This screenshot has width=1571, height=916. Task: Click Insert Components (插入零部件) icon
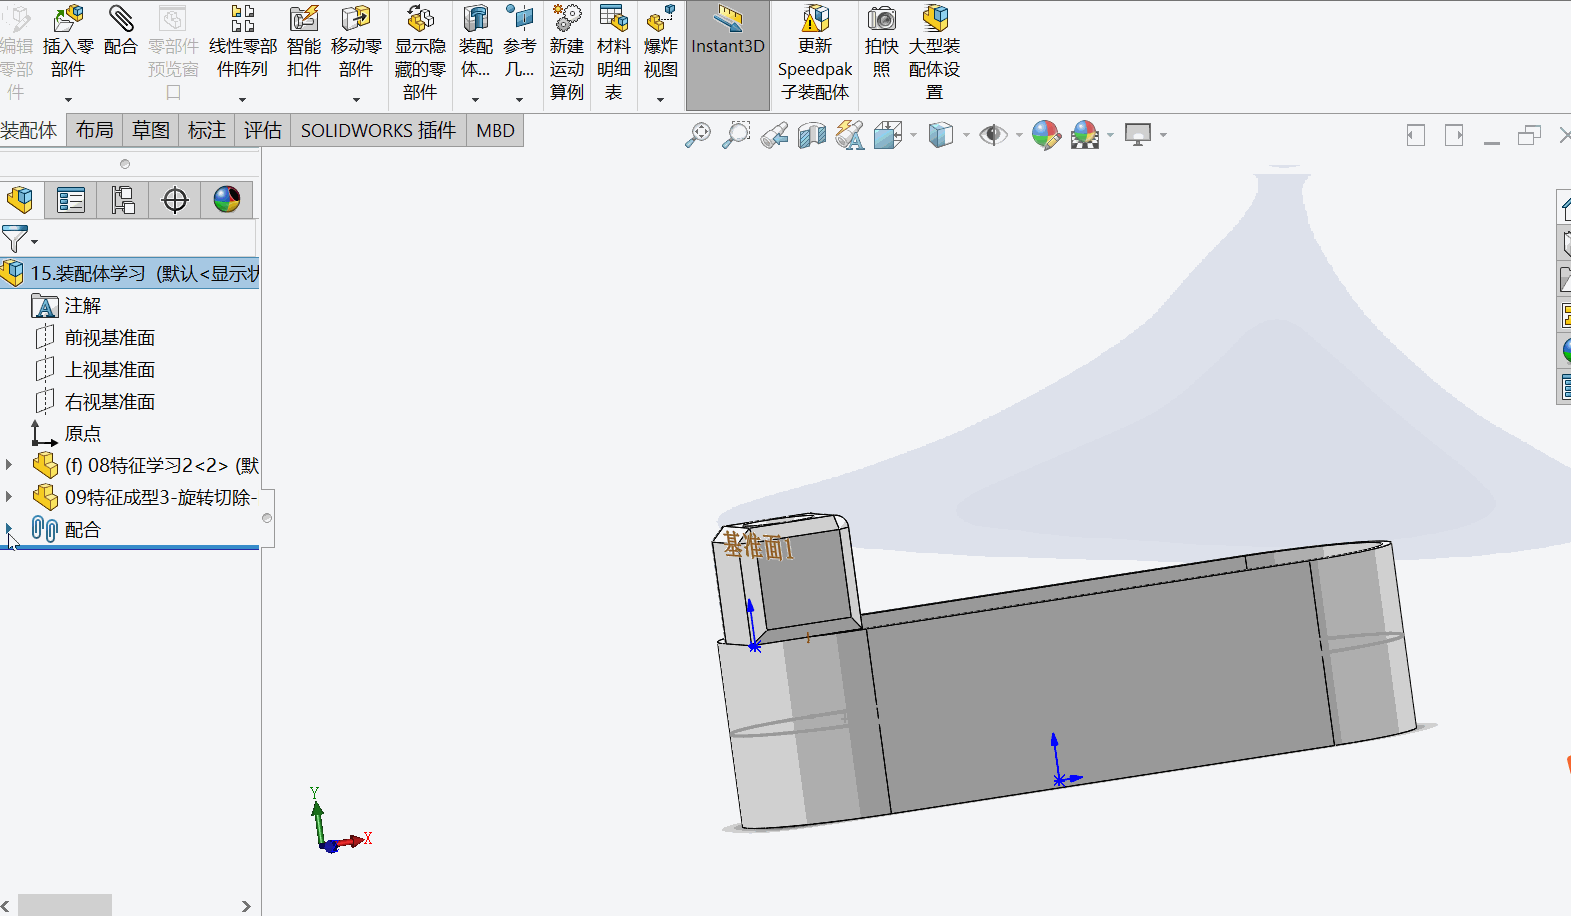[68, 43]
